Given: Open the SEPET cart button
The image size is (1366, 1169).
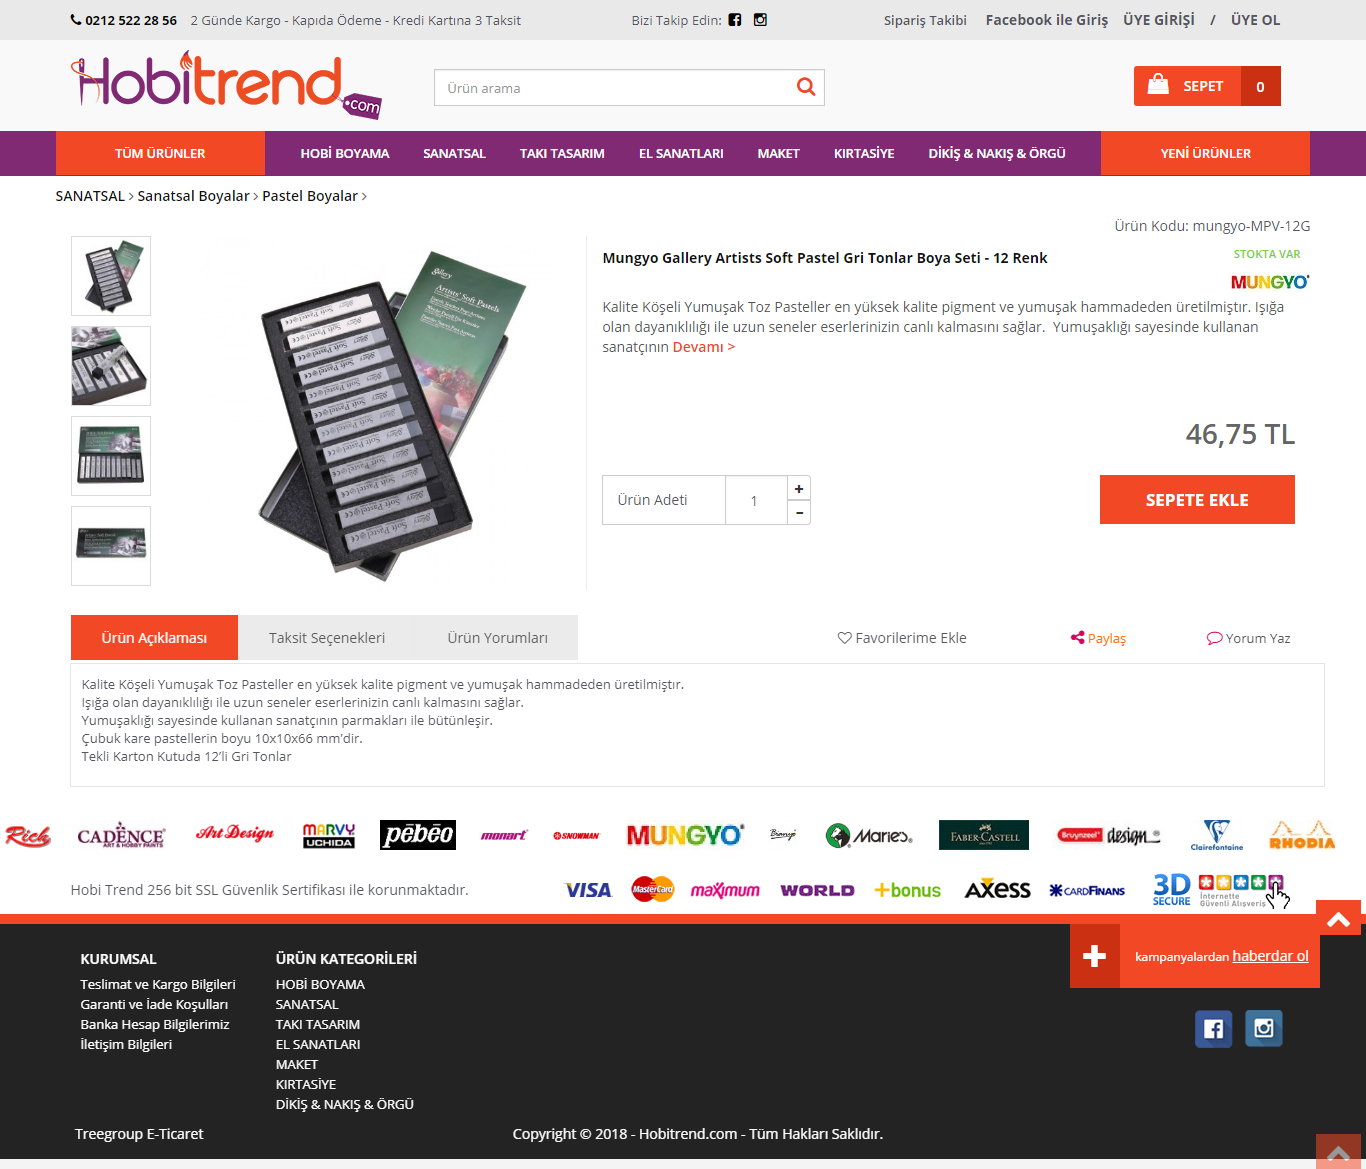Looking at the screenshot, I should tap(1207, 86).
